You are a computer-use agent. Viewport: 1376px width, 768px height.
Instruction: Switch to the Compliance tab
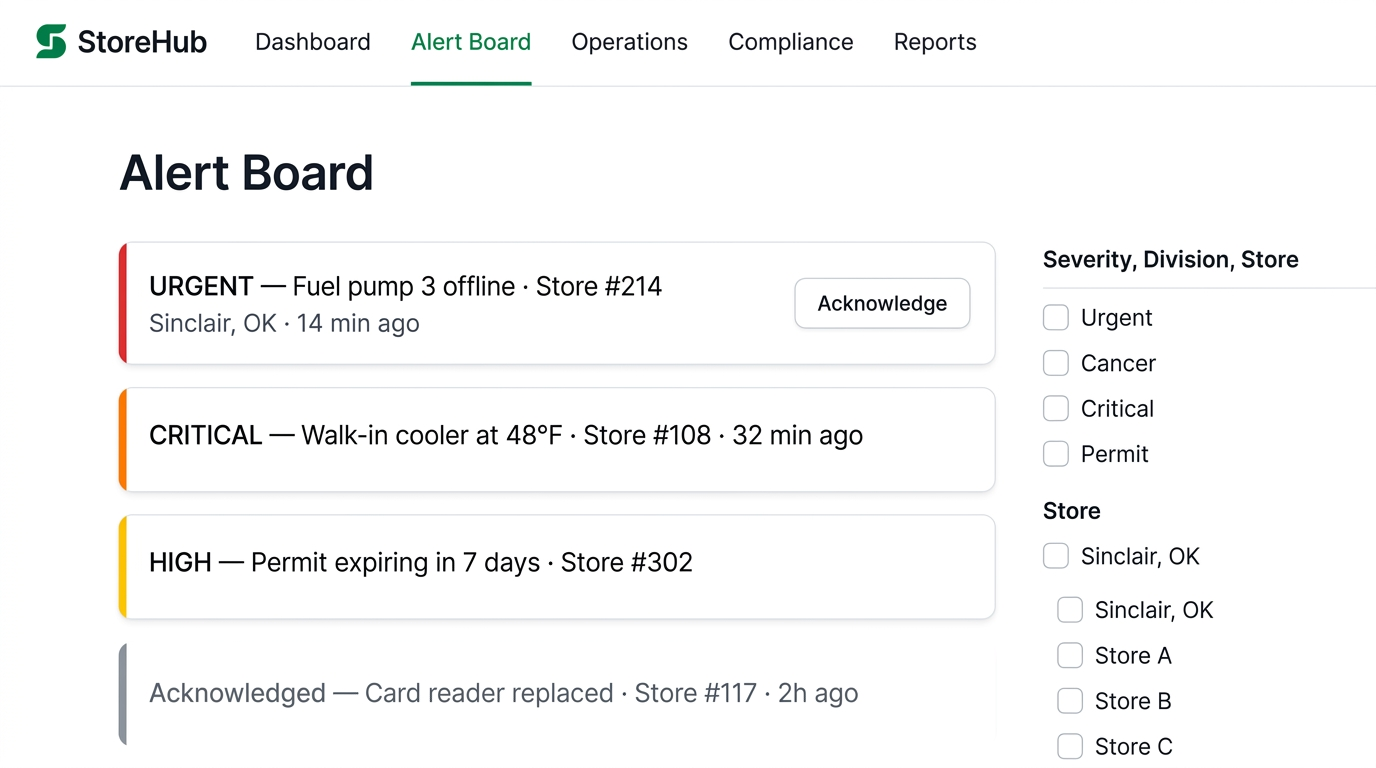[791, 42]
